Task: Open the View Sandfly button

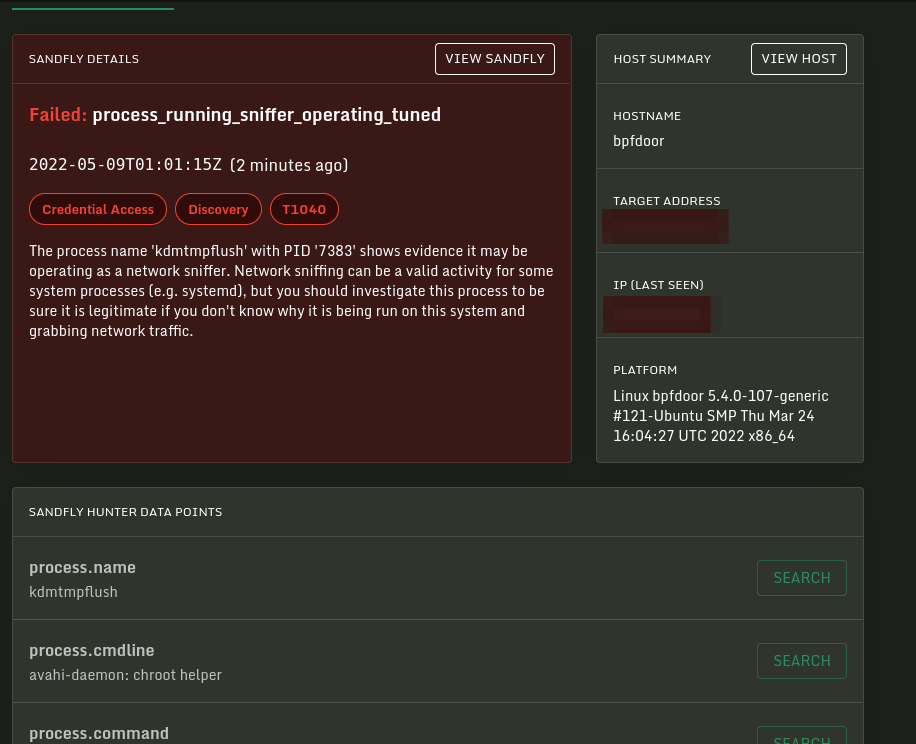Action: coord(494,59)
